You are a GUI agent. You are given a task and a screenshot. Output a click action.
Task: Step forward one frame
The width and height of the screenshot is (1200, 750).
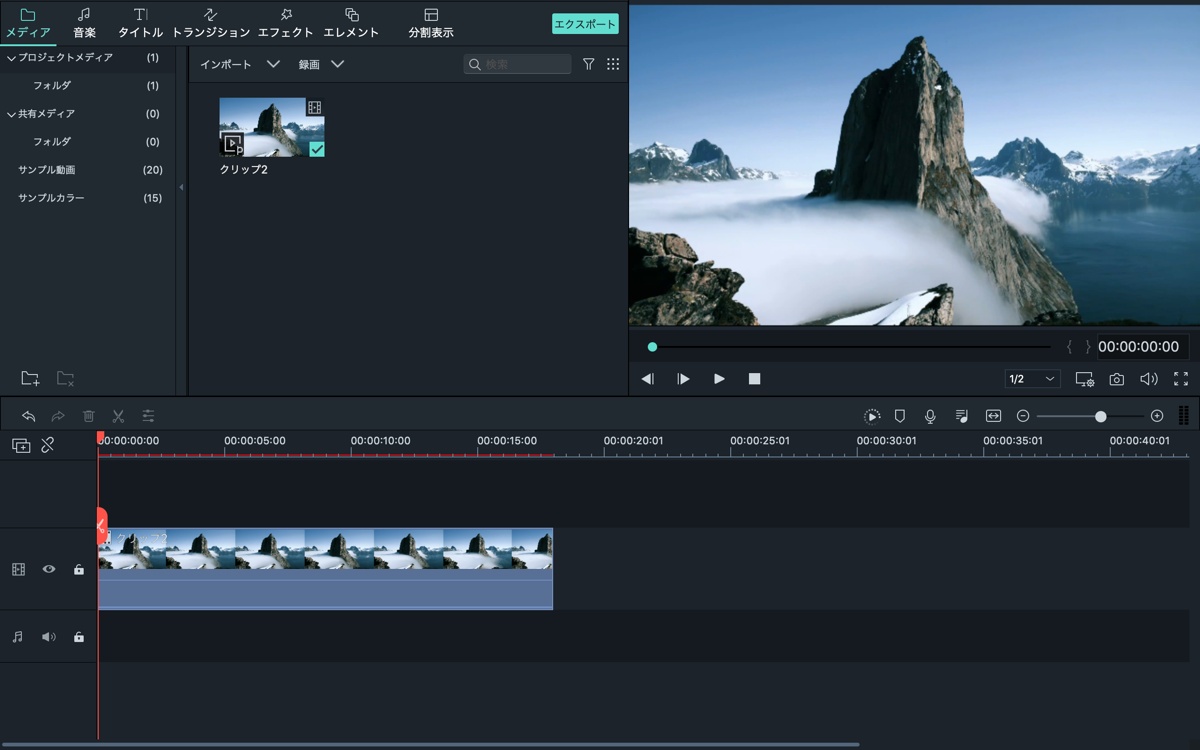pos(683,379)
